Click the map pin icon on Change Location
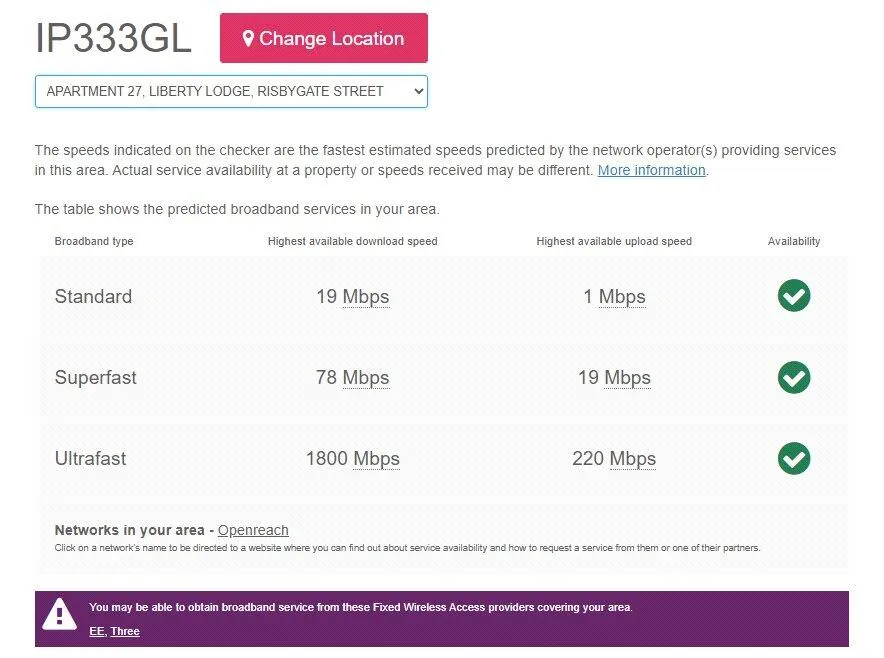This screenshot has width=884, height=658. tap(248, 39)
